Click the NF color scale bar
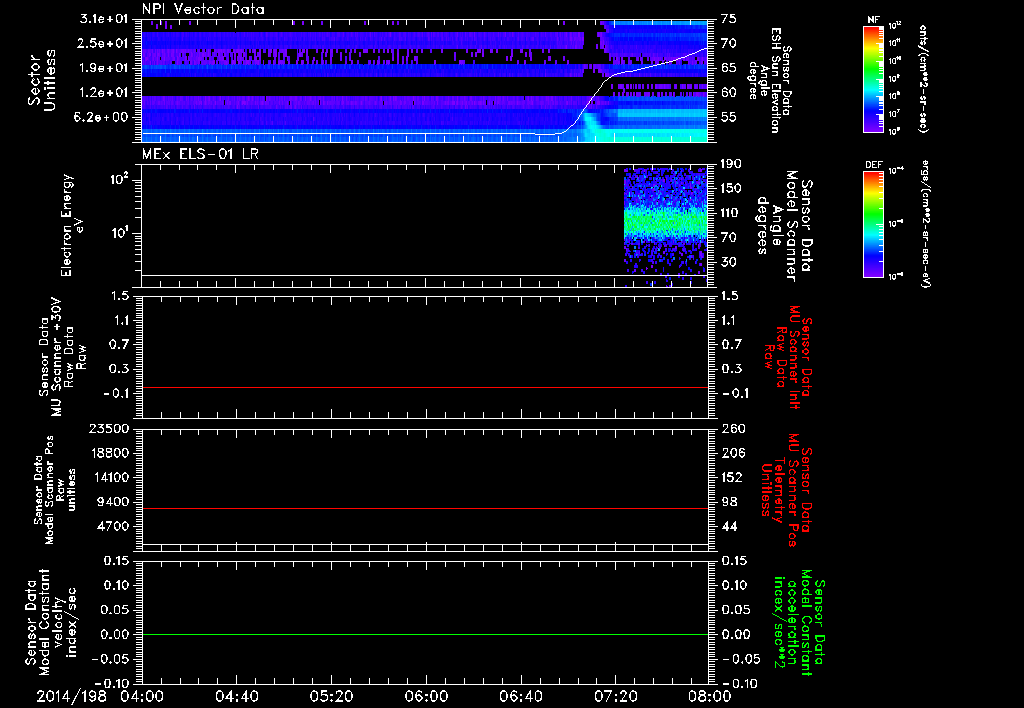The width and height of the screenshot is (1024, 708). [873, 78]
